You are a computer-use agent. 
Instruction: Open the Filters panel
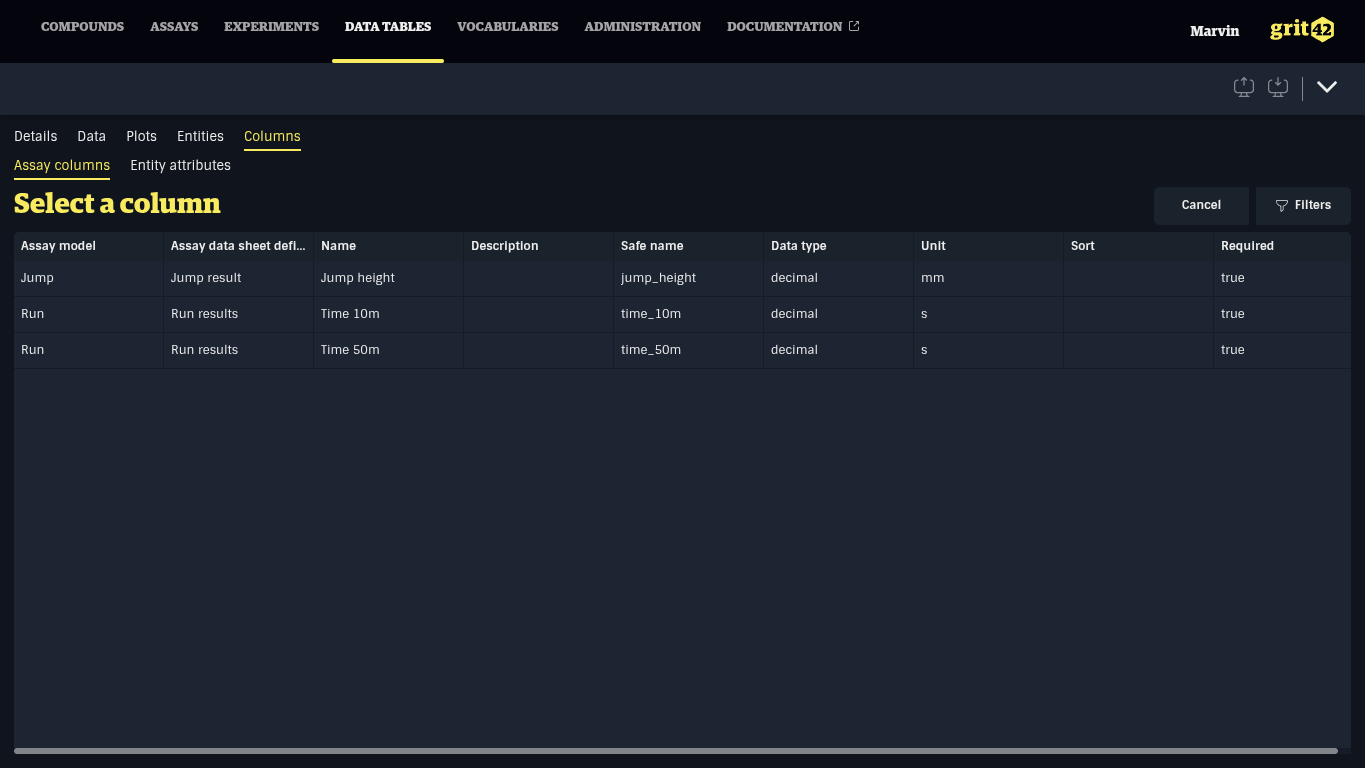[x=1303, y=205]
